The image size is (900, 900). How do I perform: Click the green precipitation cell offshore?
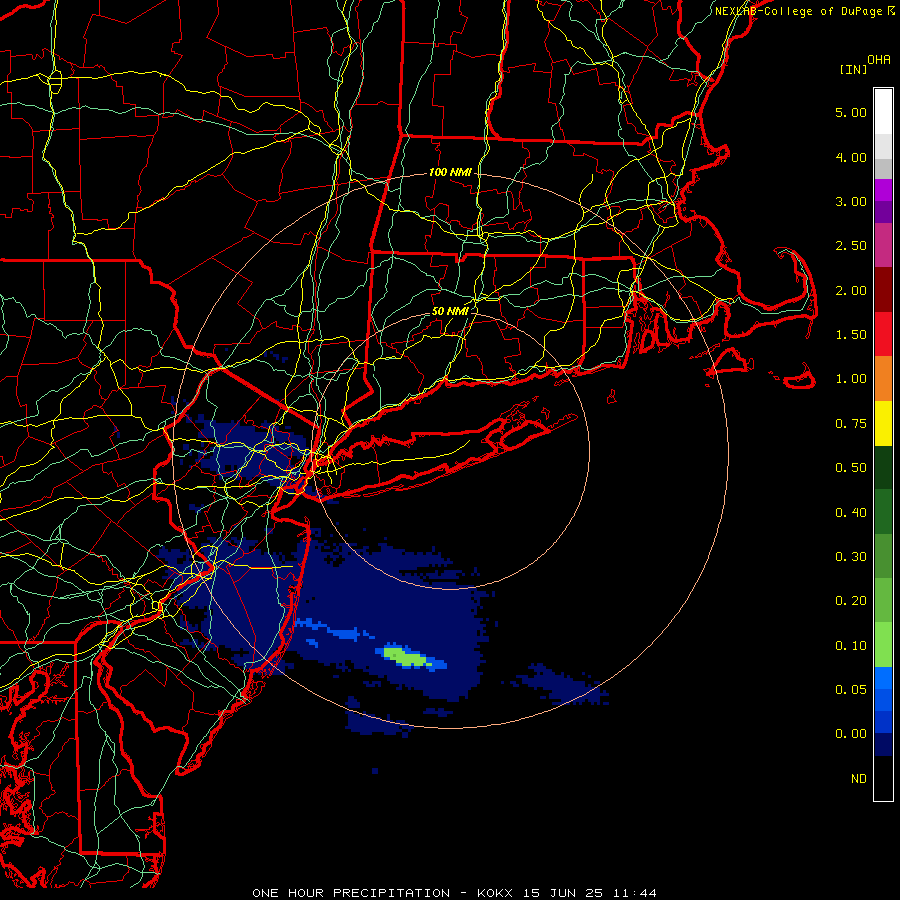pos(407,656)
